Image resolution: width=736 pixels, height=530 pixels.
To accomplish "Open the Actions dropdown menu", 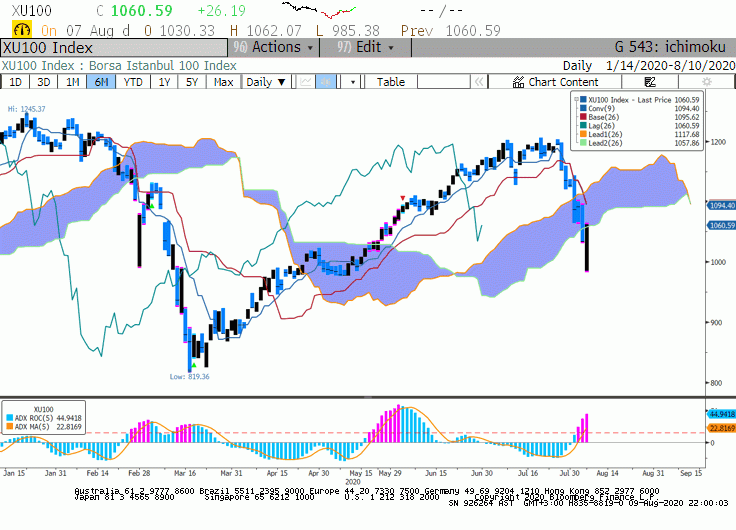I will pos(274,47).
